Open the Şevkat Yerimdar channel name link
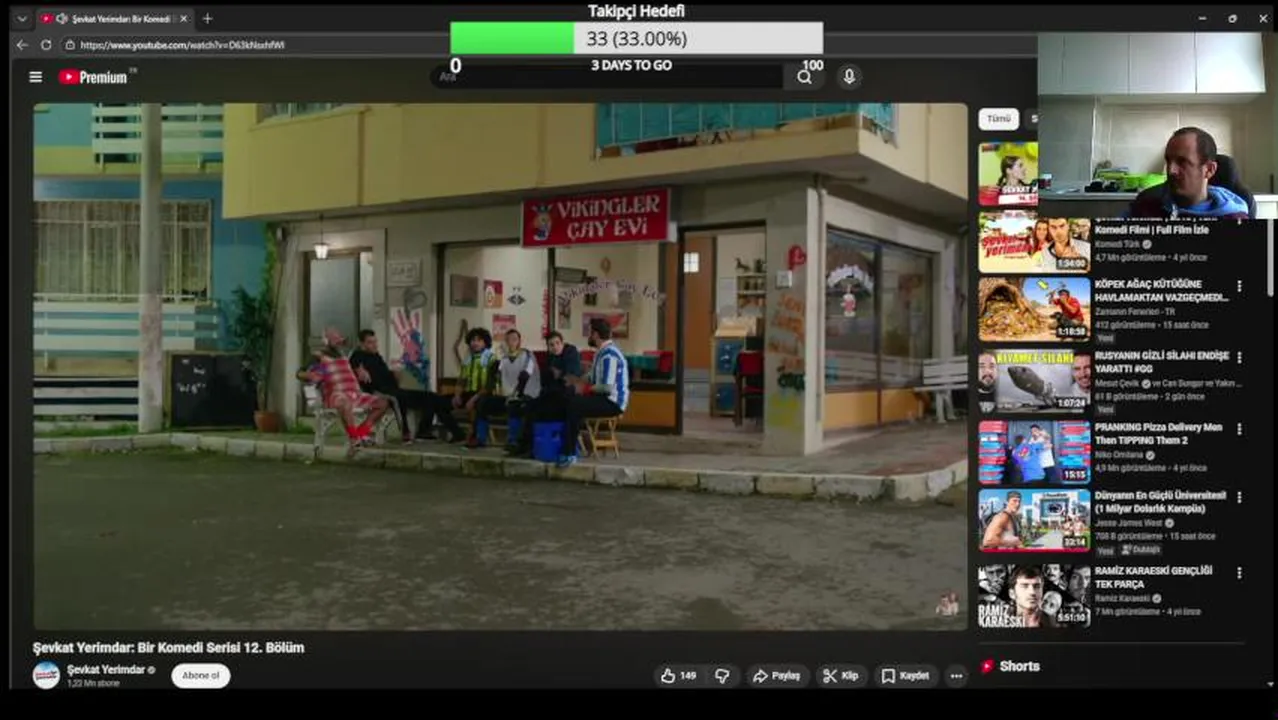 pyautogui.click(x=106, y=669)
